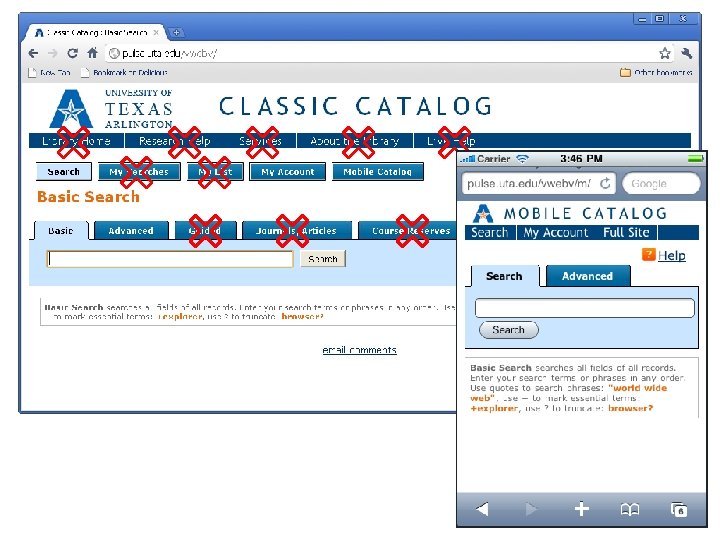The width and height of the screenshot is (720, 540).
Task: Click Search button beside classic search box
Action: (323, 259)
